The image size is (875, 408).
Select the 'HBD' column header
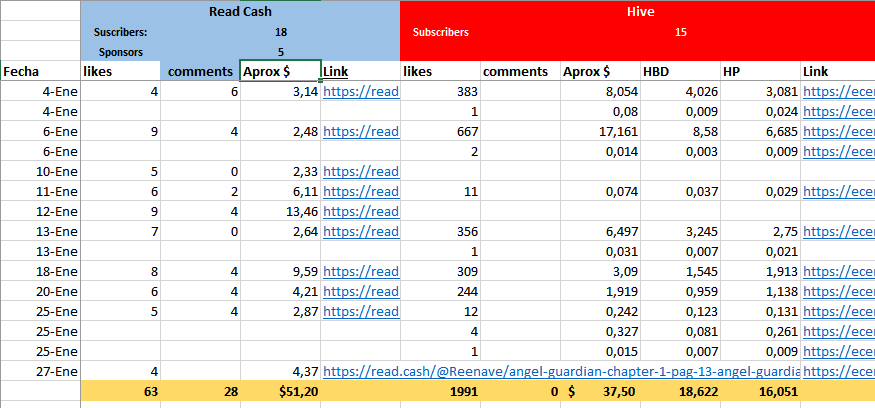click(x=680, y=71)
